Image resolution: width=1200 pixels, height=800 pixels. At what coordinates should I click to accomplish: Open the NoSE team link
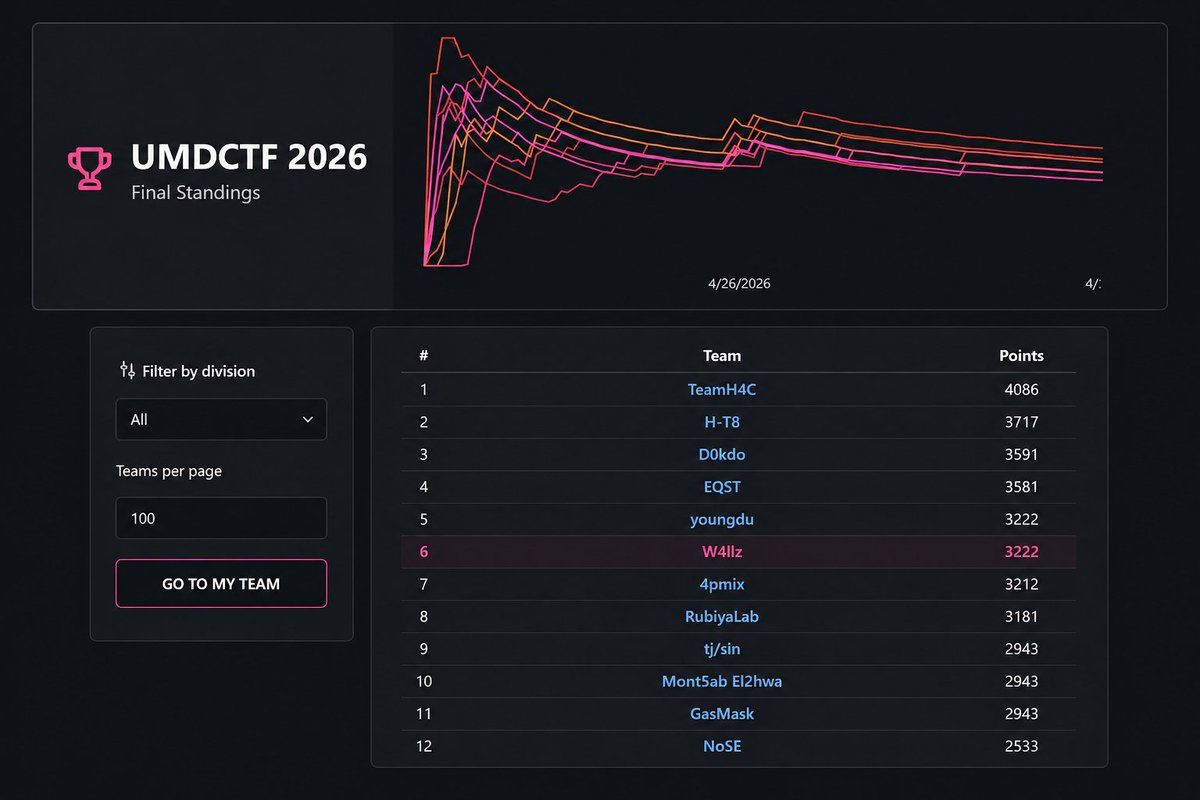(722, 746)
